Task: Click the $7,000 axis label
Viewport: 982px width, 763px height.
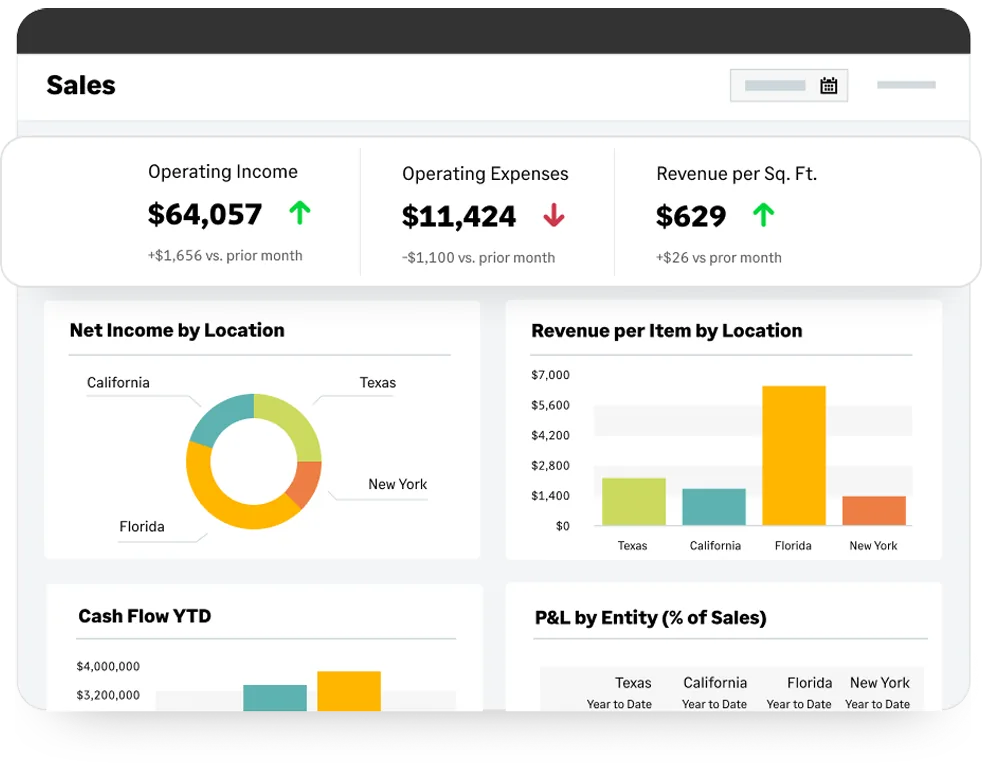Action: click(550, 375)
